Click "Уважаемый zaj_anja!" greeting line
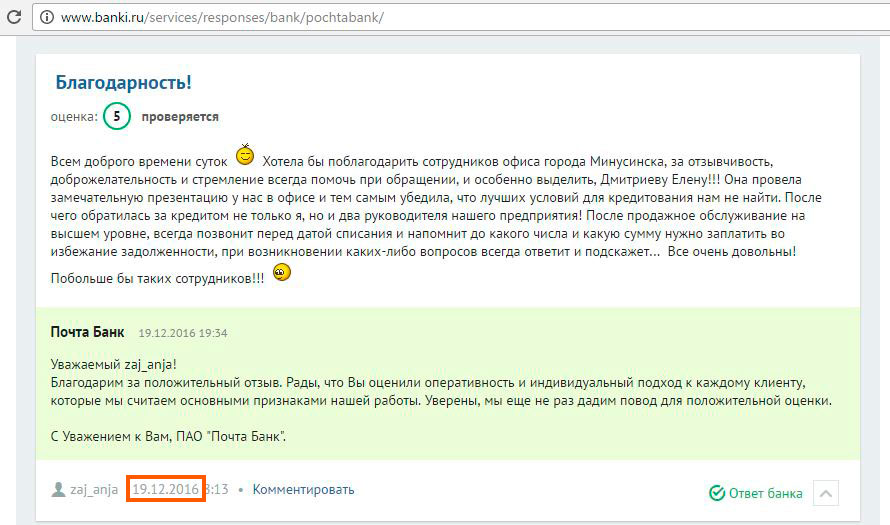Viewport: 890px width, 525px height. (x=114, y=364)
